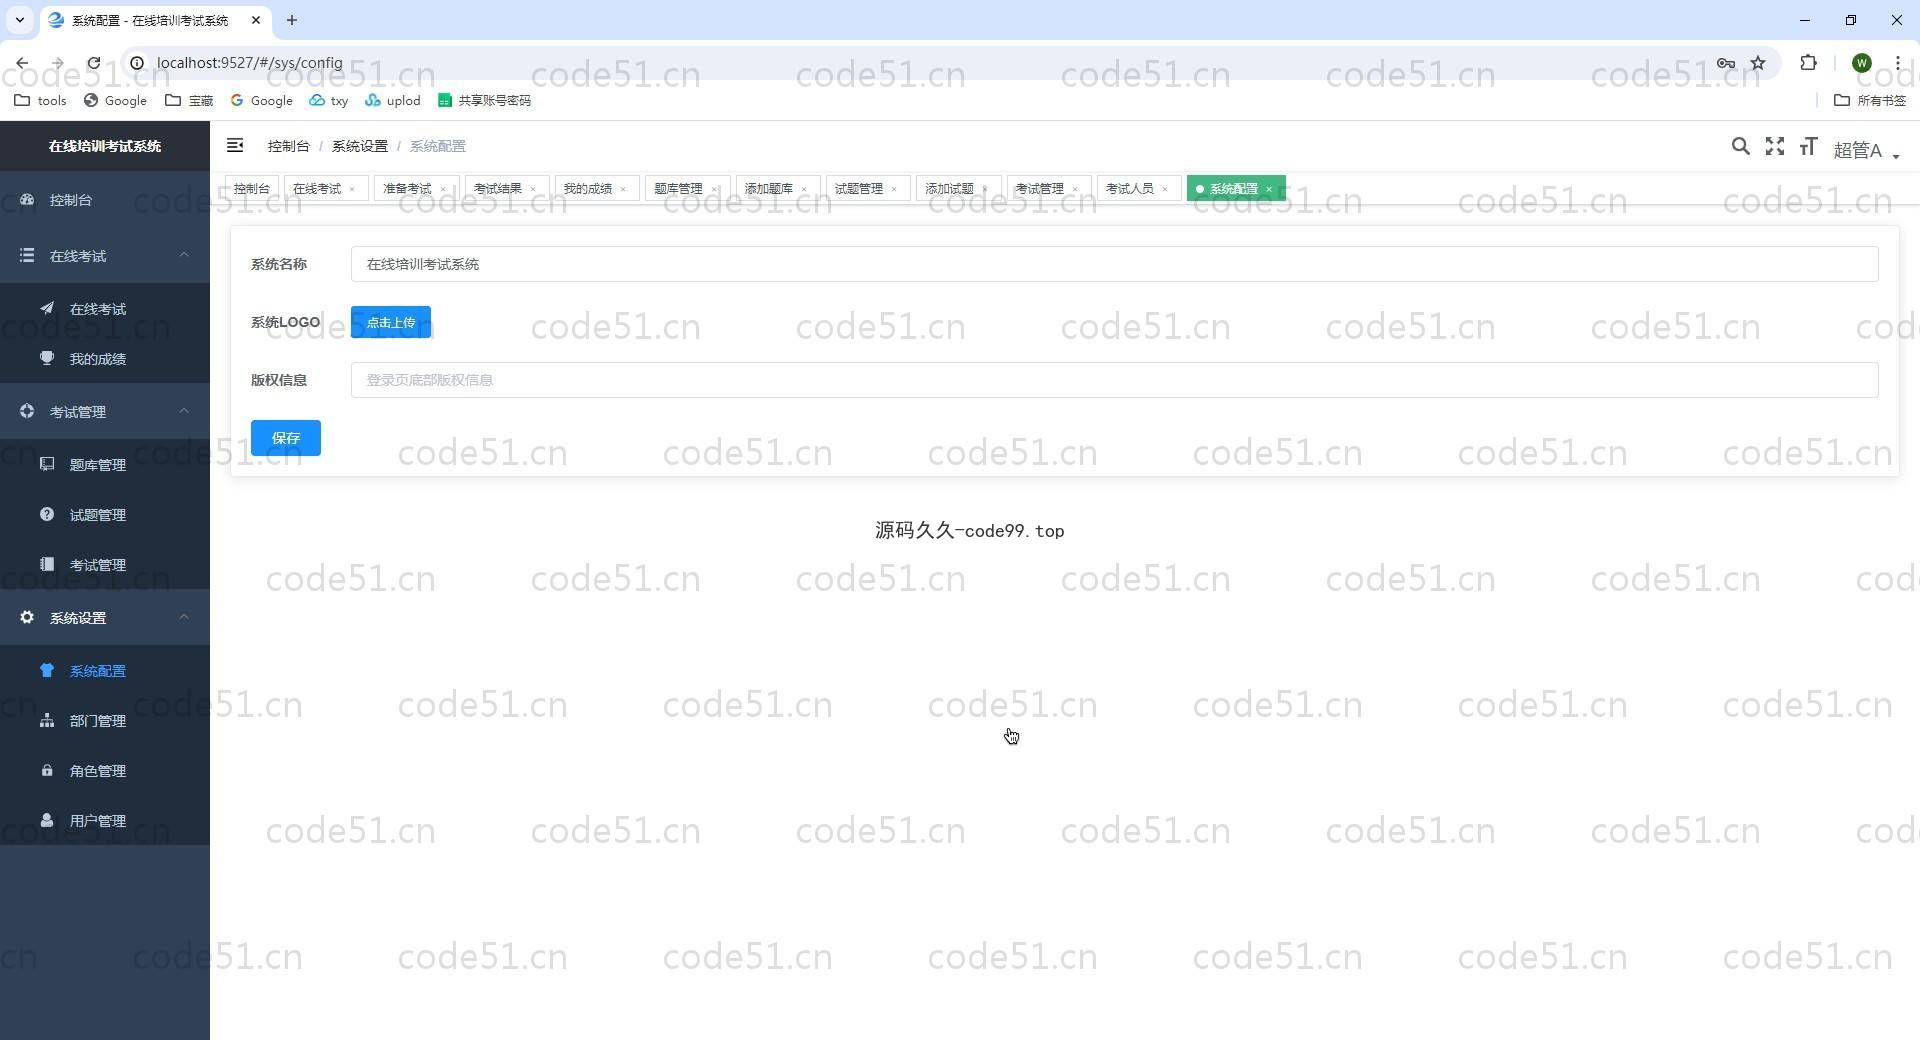This screenshot has height=1040, width=1920.
Task: Click the dashboard icon beside 控制台
Action: tap(27, 199)
